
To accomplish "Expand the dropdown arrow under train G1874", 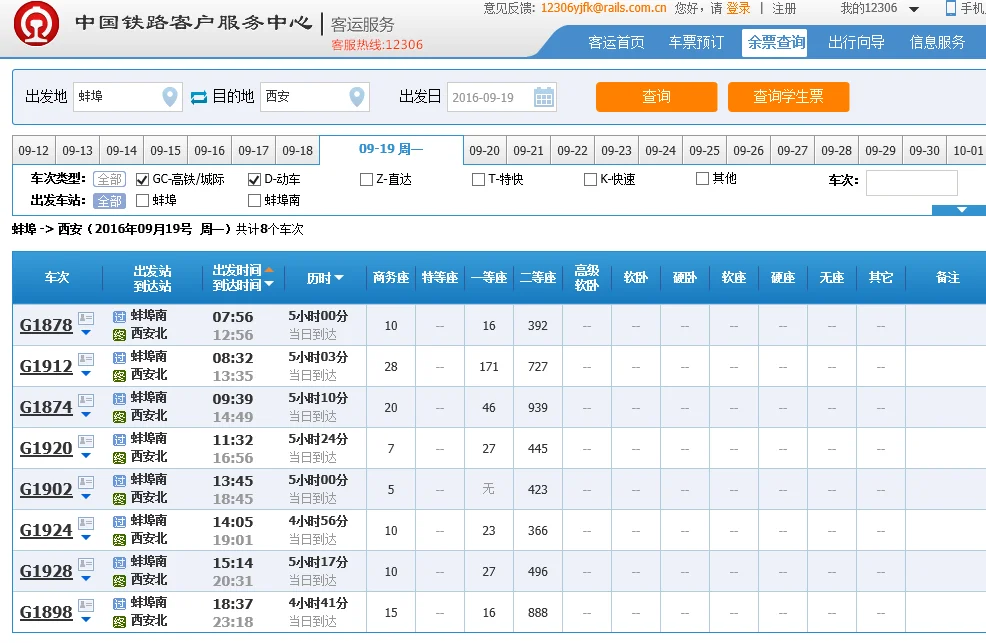I will (86, 413).
